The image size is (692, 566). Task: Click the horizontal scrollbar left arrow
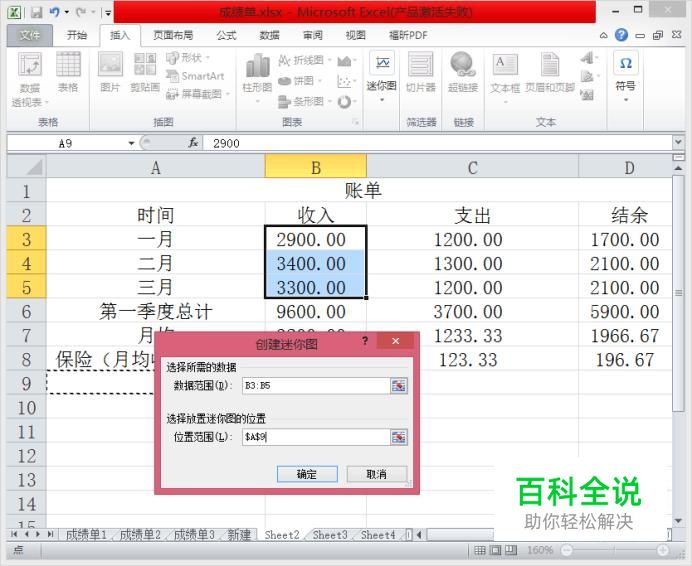click(419, 535)
